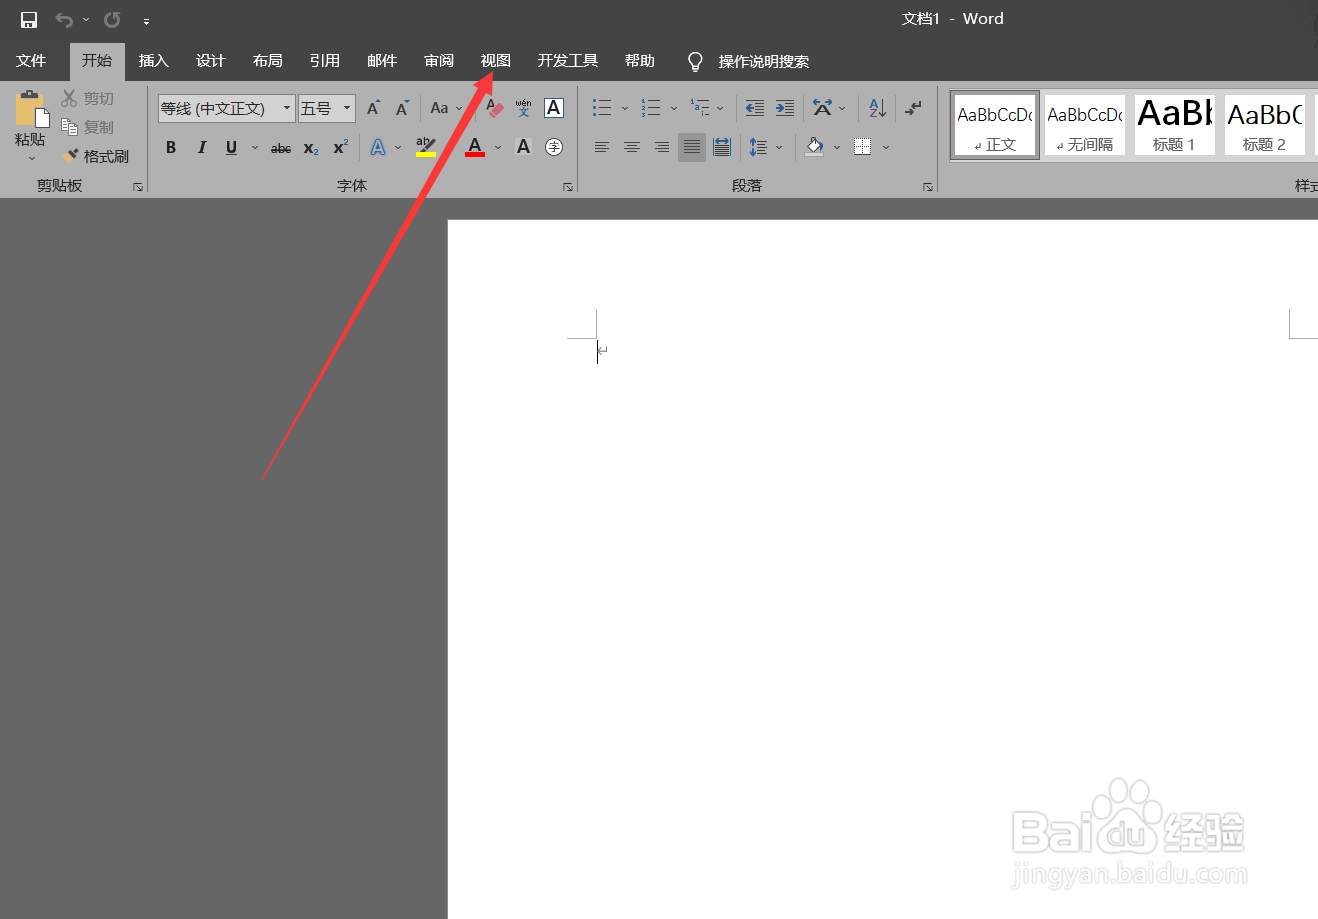Apply a character border with the boxed A
Viewport: 1318px width, 919px height.
pos(554,108)
